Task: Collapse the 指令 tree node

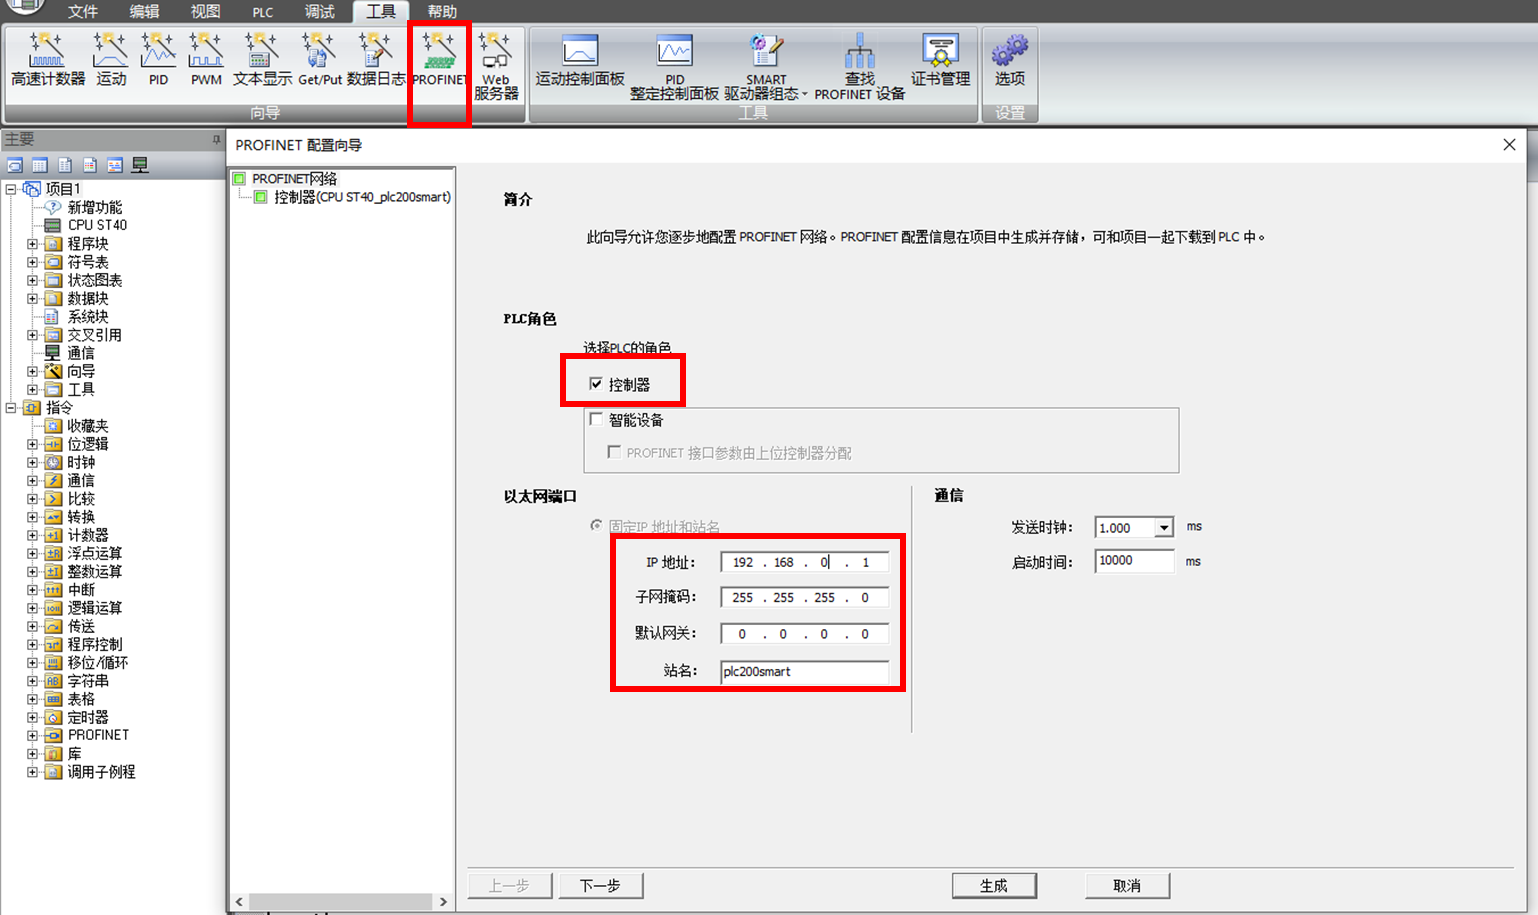Action: point(11,408)
